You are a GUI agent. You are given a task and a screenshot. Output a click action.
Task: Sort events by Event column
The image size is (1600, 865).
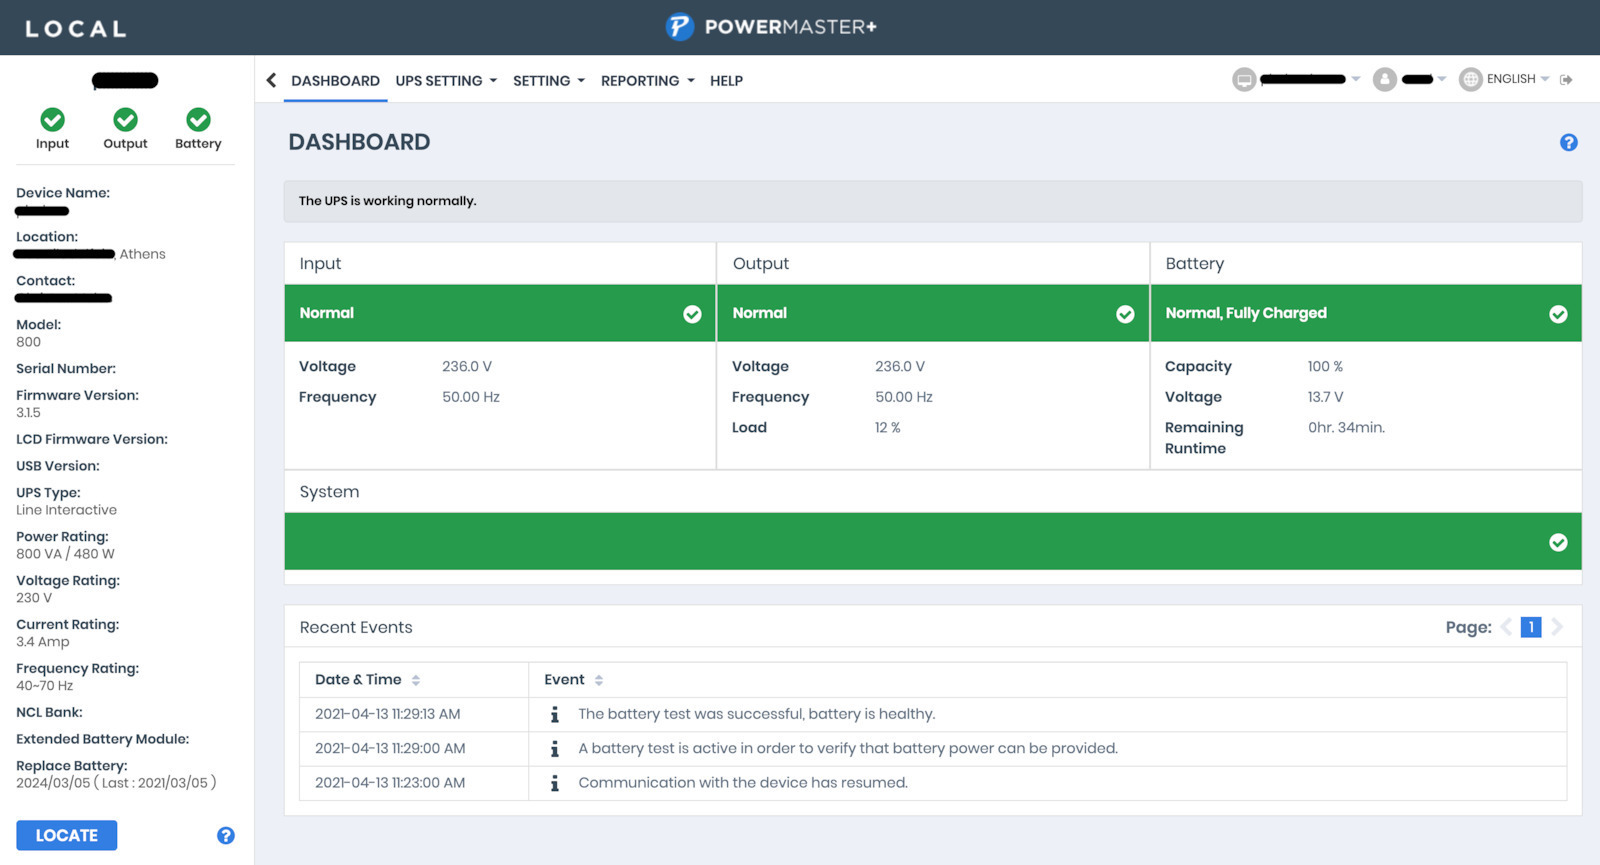tap(599, 680)
